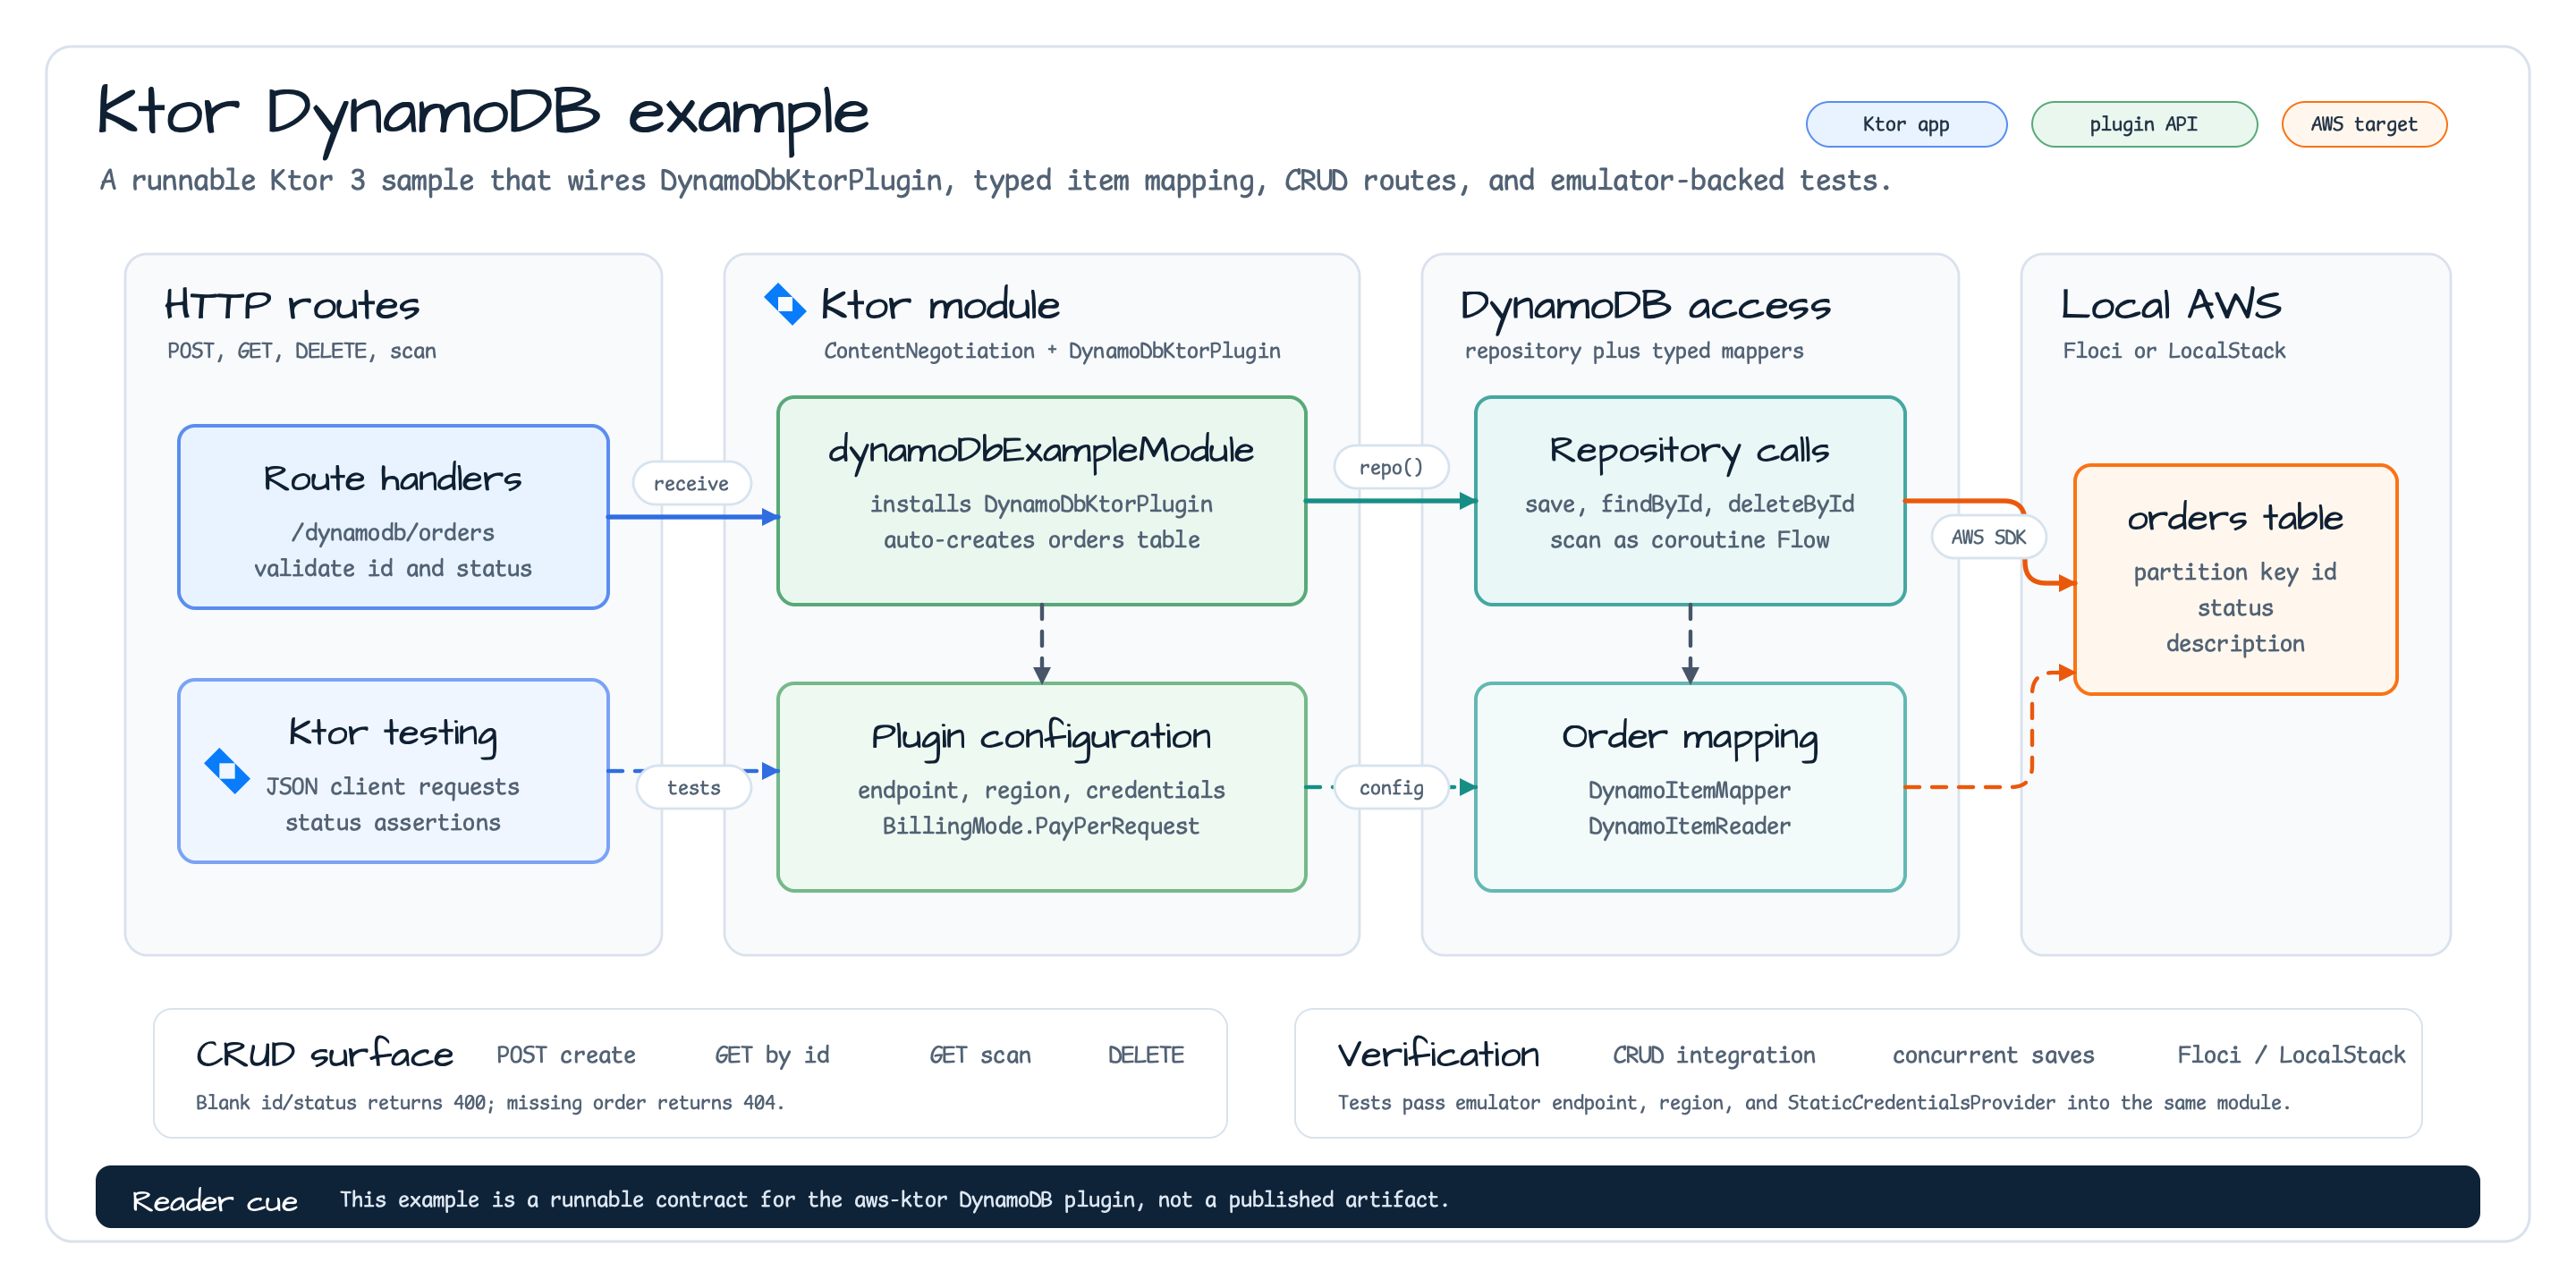This screenshot has height=1288, width=2576.
Task: Click the 'Ktor DynamoDB example' title
Action: click(x=483, y=116)
